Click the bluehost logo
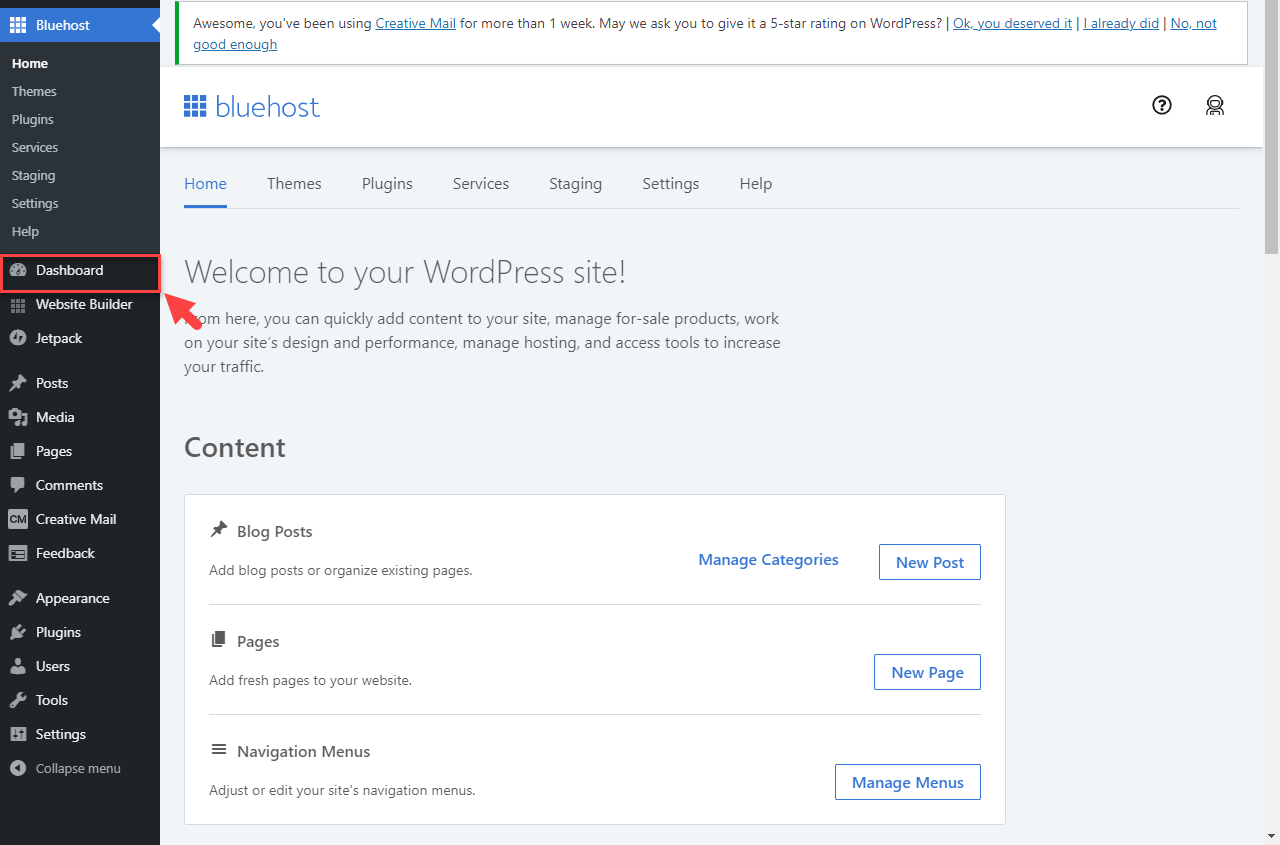Screen dimensions: 1280x845 click(251, 106)
